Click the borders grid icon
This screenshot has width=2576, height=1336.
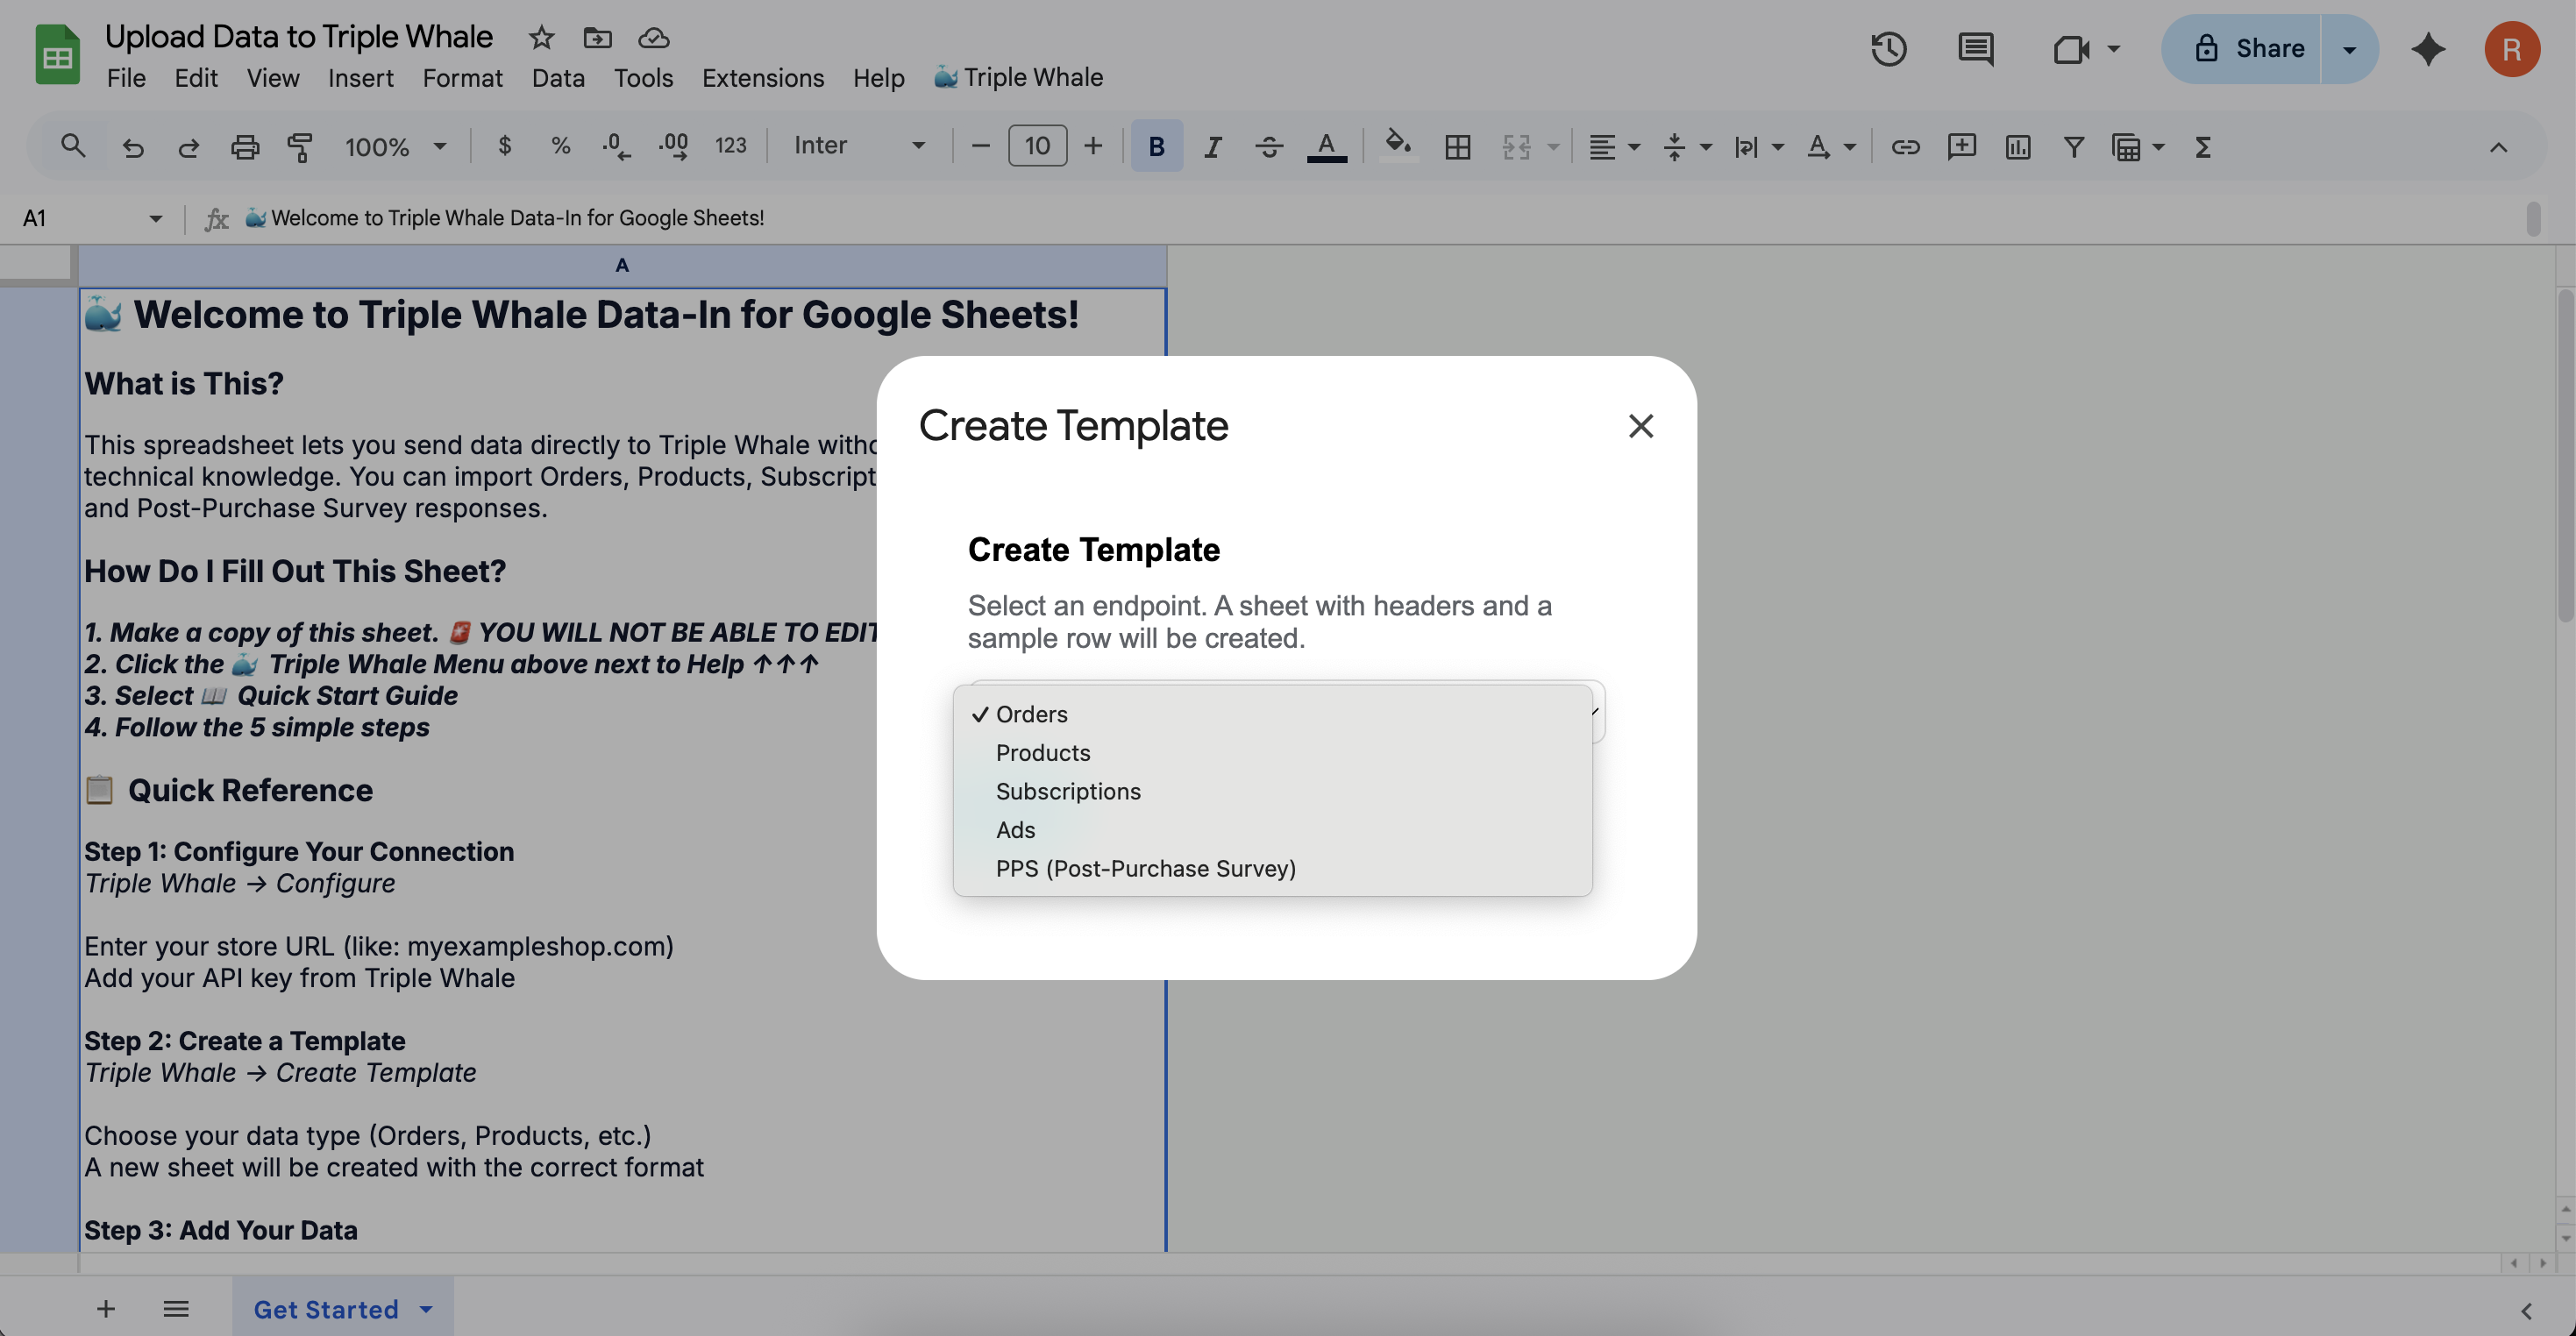click(1457, 147)
